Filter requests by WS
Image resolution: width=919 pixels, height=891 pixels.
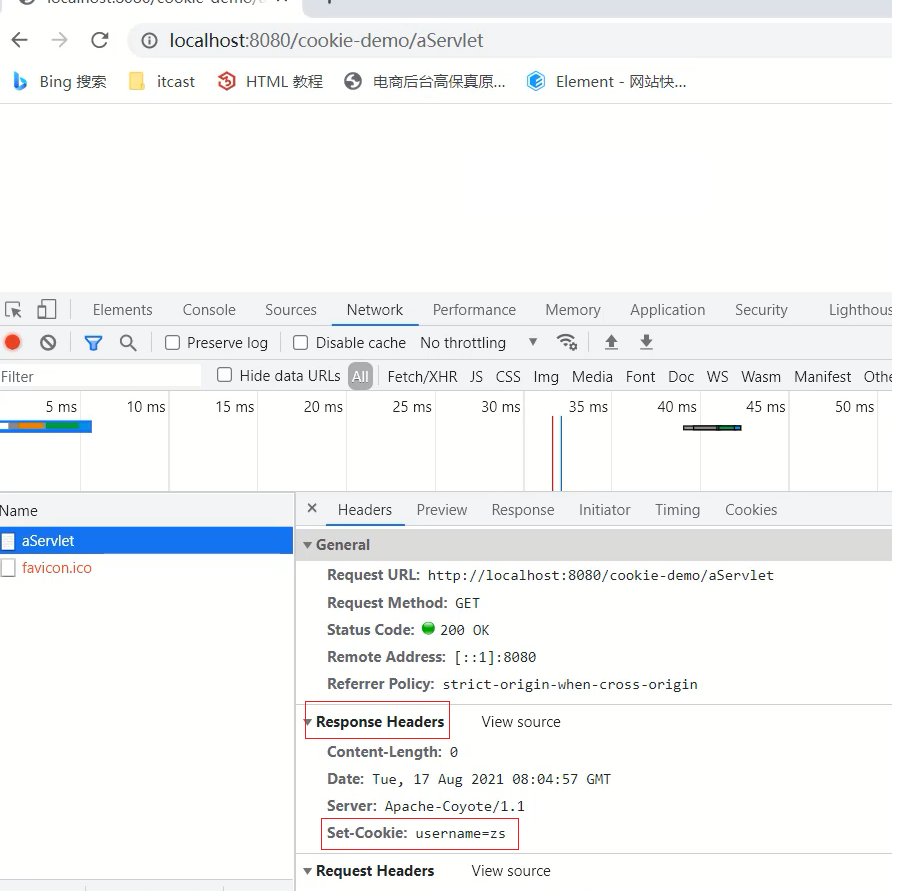pos(717,376)
